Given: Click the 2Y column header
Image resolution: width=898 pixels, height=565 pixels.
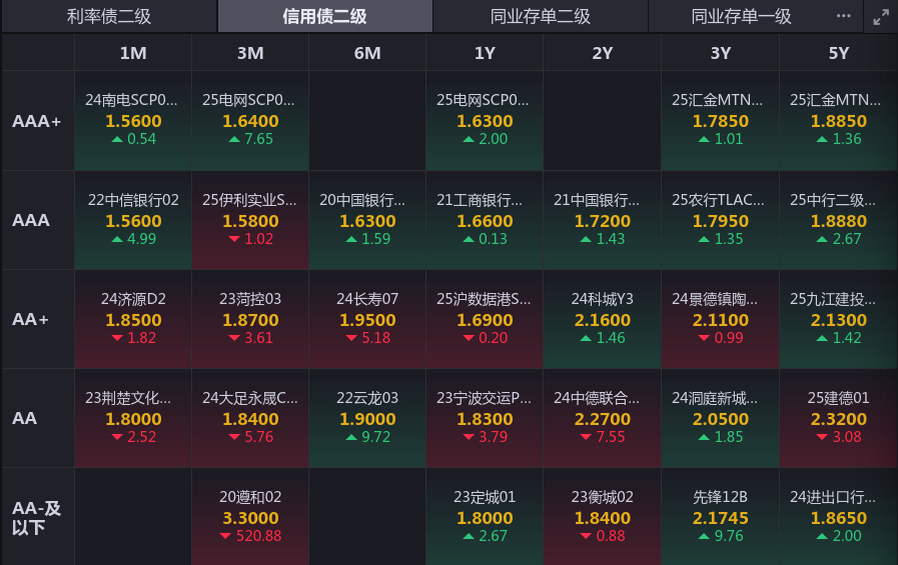Looking at the screenshot, I should pyautogui.click(x=602, y=53).
